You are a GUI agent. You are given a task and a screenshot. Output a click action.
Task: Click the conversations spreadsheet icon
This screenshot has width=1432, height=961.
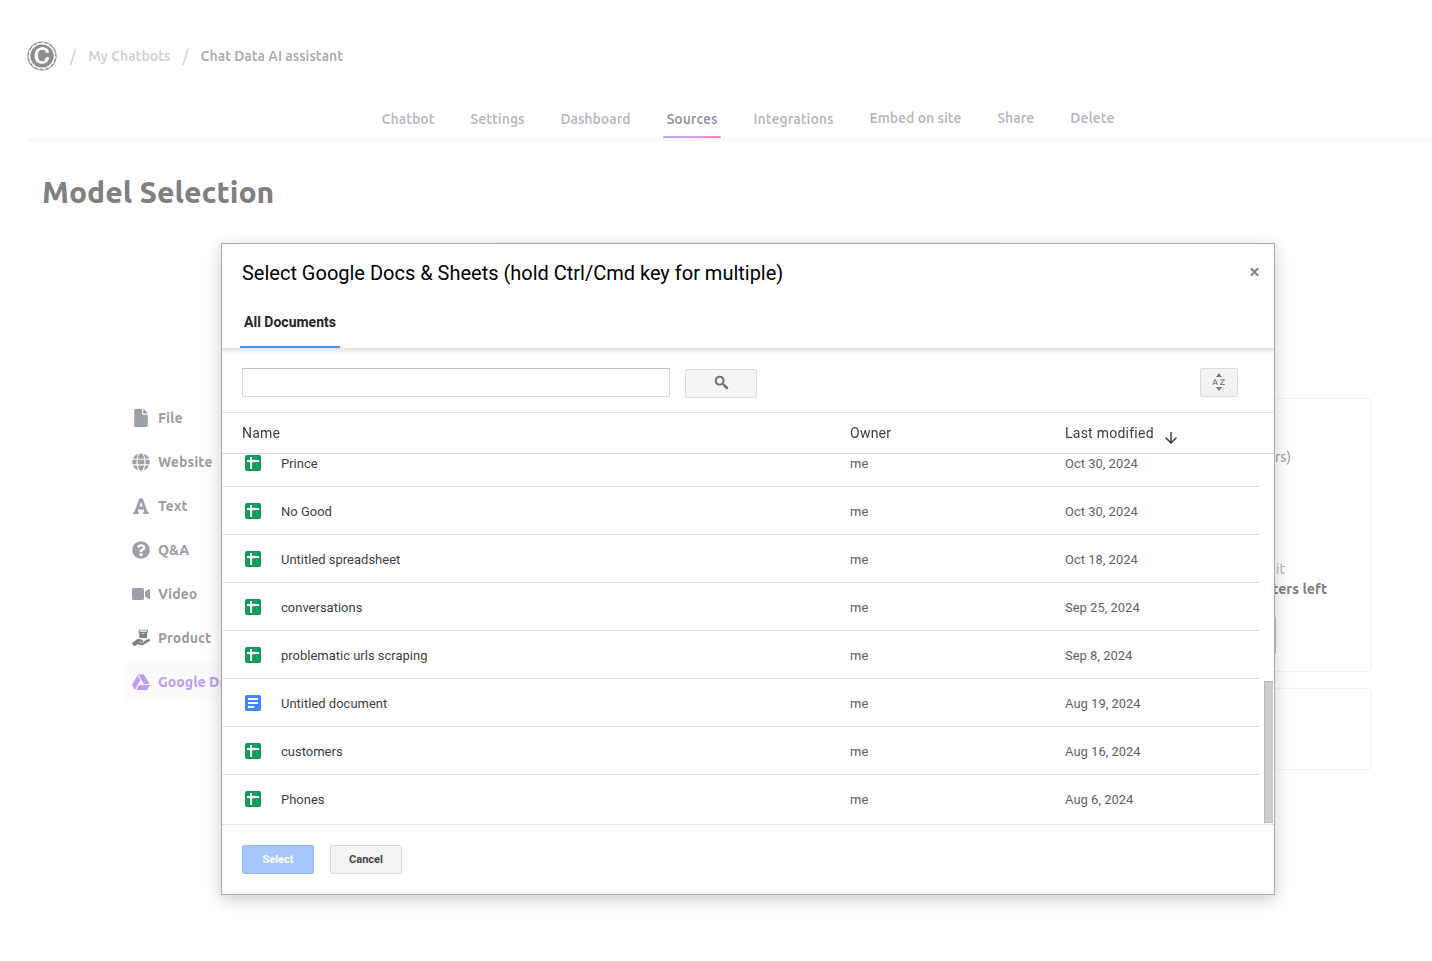point(253,607)
